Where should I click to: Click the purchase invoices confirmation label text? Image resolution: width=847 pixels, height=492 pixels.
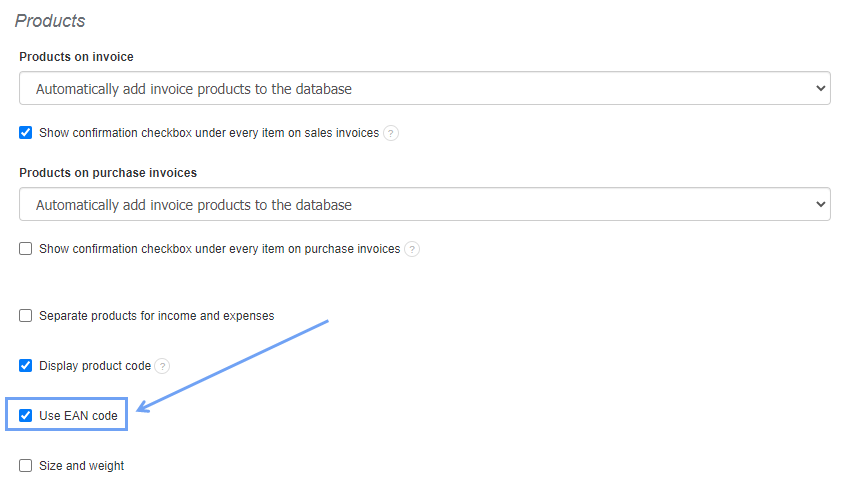coord(219,249)
